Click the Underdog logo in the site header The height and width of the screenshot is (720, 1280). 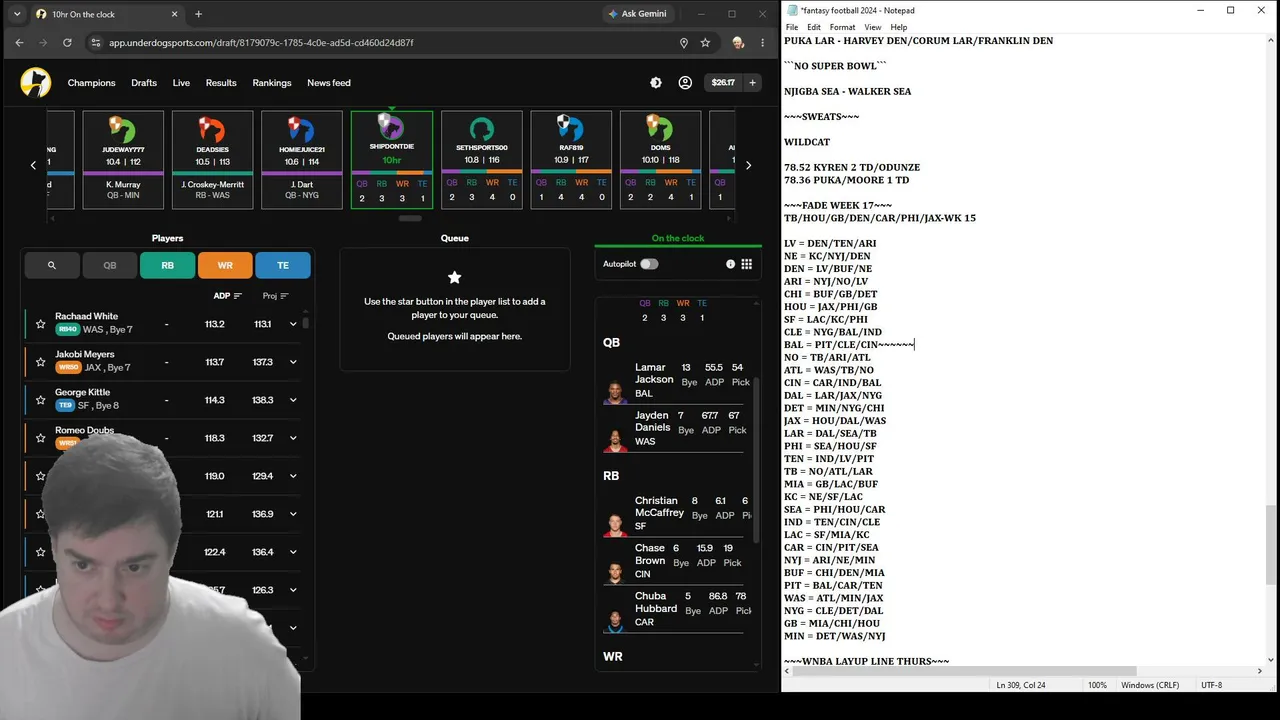36,83
